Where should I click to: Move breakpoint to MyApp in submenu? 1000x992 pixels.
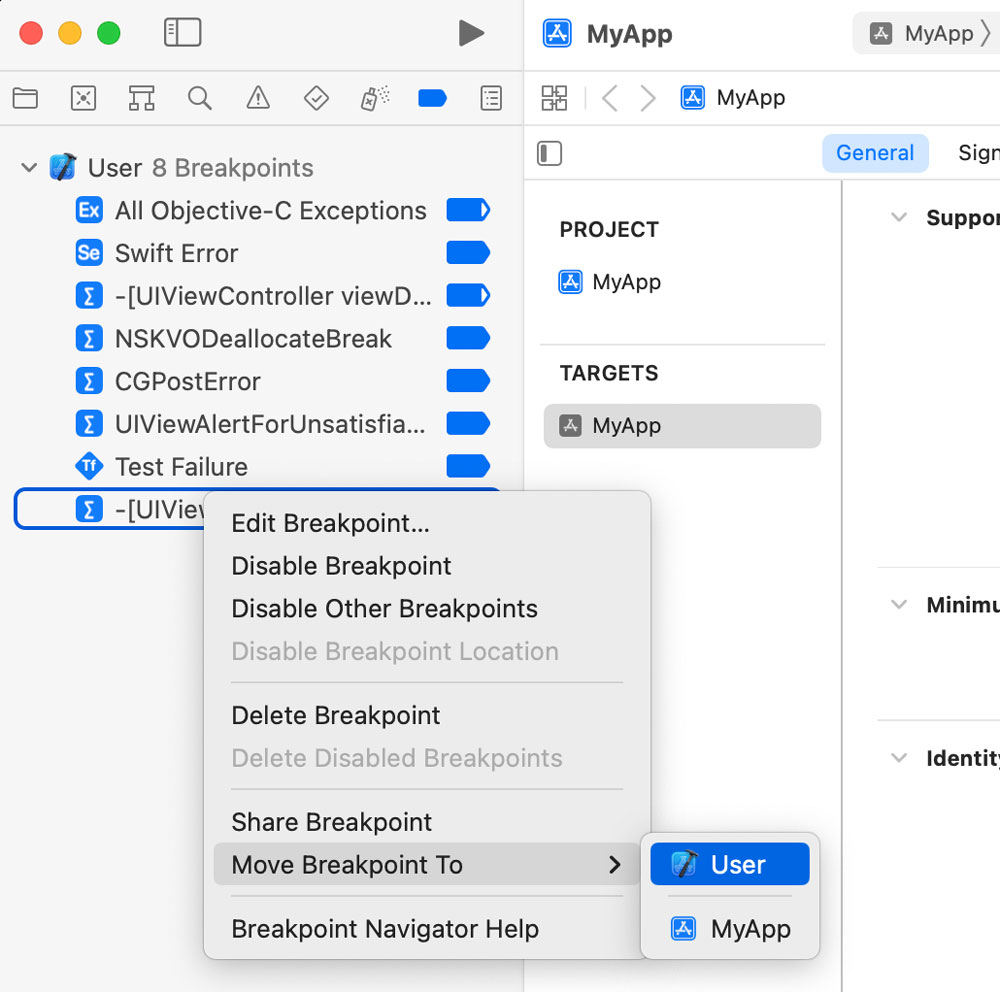pos(730,928)
